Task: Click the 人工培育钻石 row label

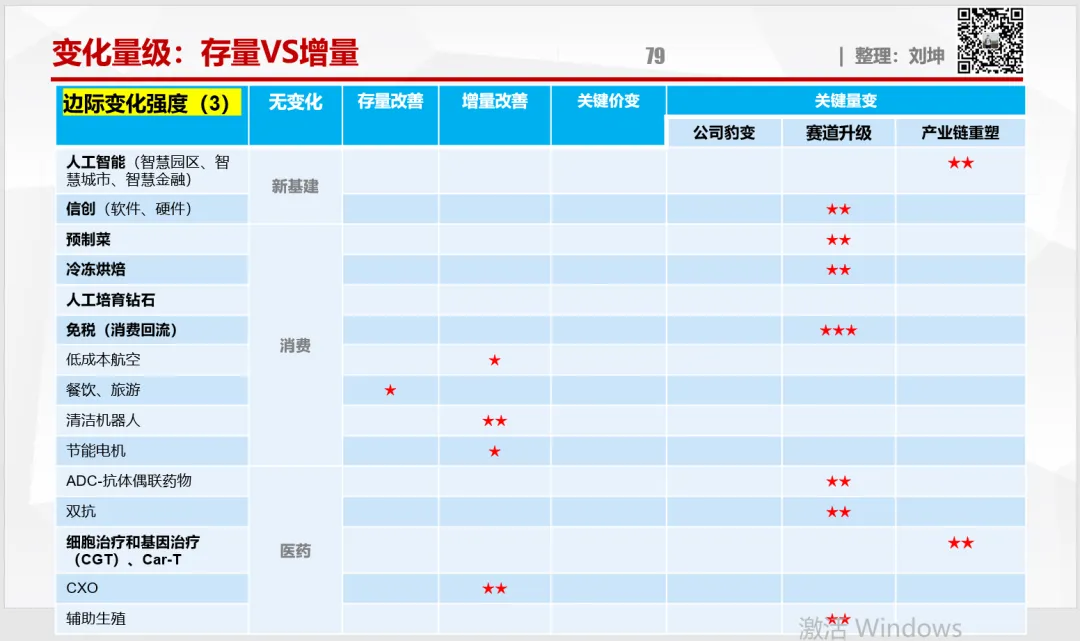Action: click(110, 300)
